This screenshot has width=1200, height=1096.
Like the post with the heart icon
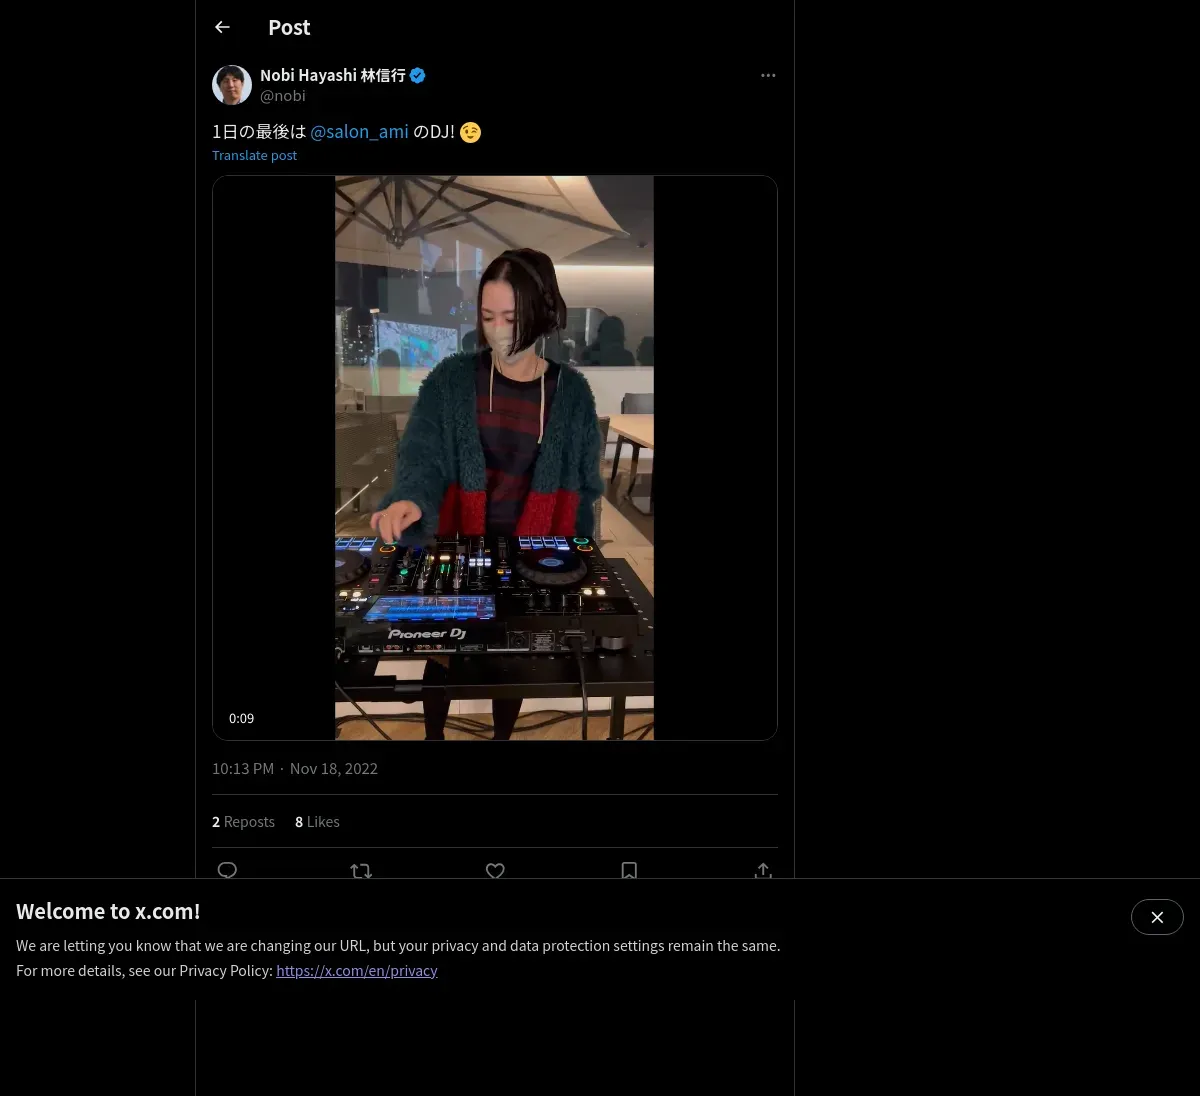(x=495, y=870)
